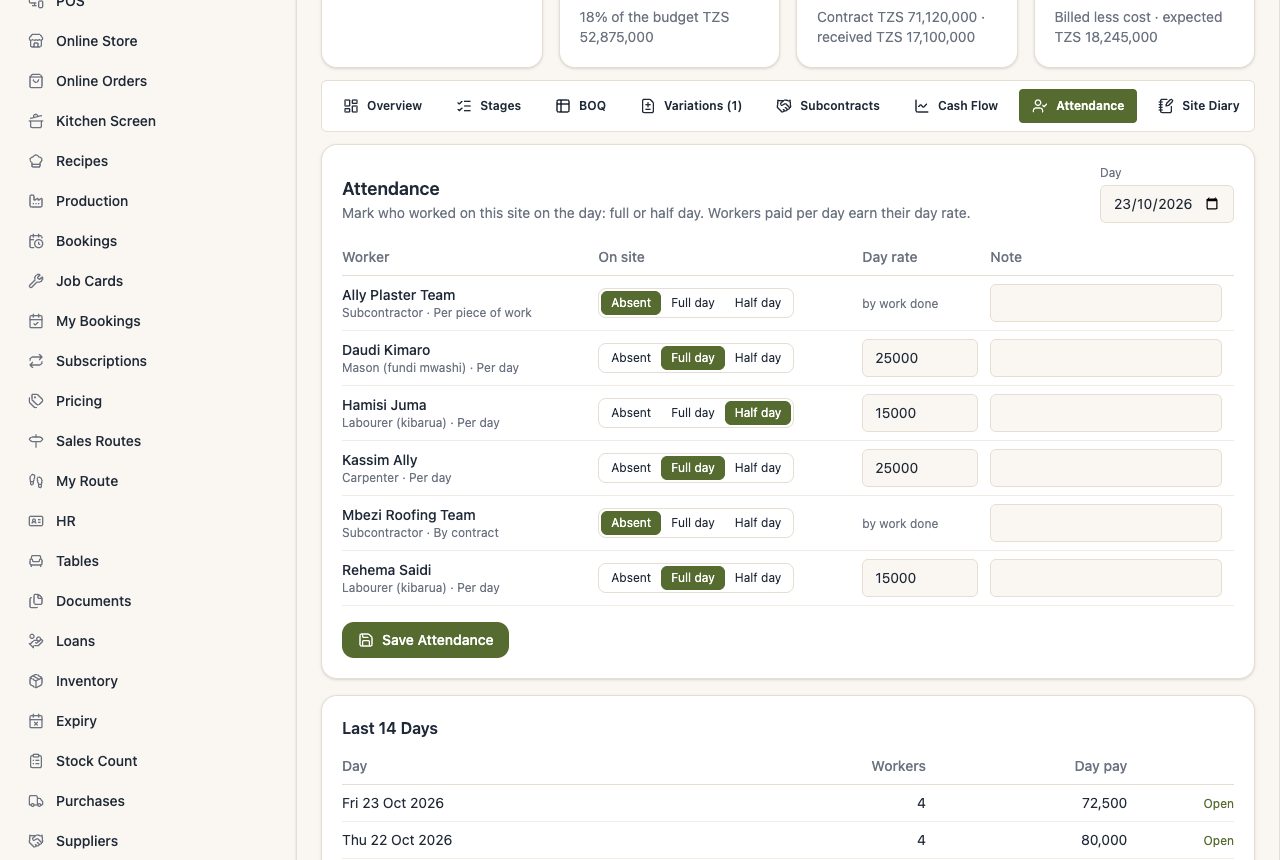The height and width of the screenshot is (860, 1280).
Task: Click Save Attendance button
Action: [425, 640]
